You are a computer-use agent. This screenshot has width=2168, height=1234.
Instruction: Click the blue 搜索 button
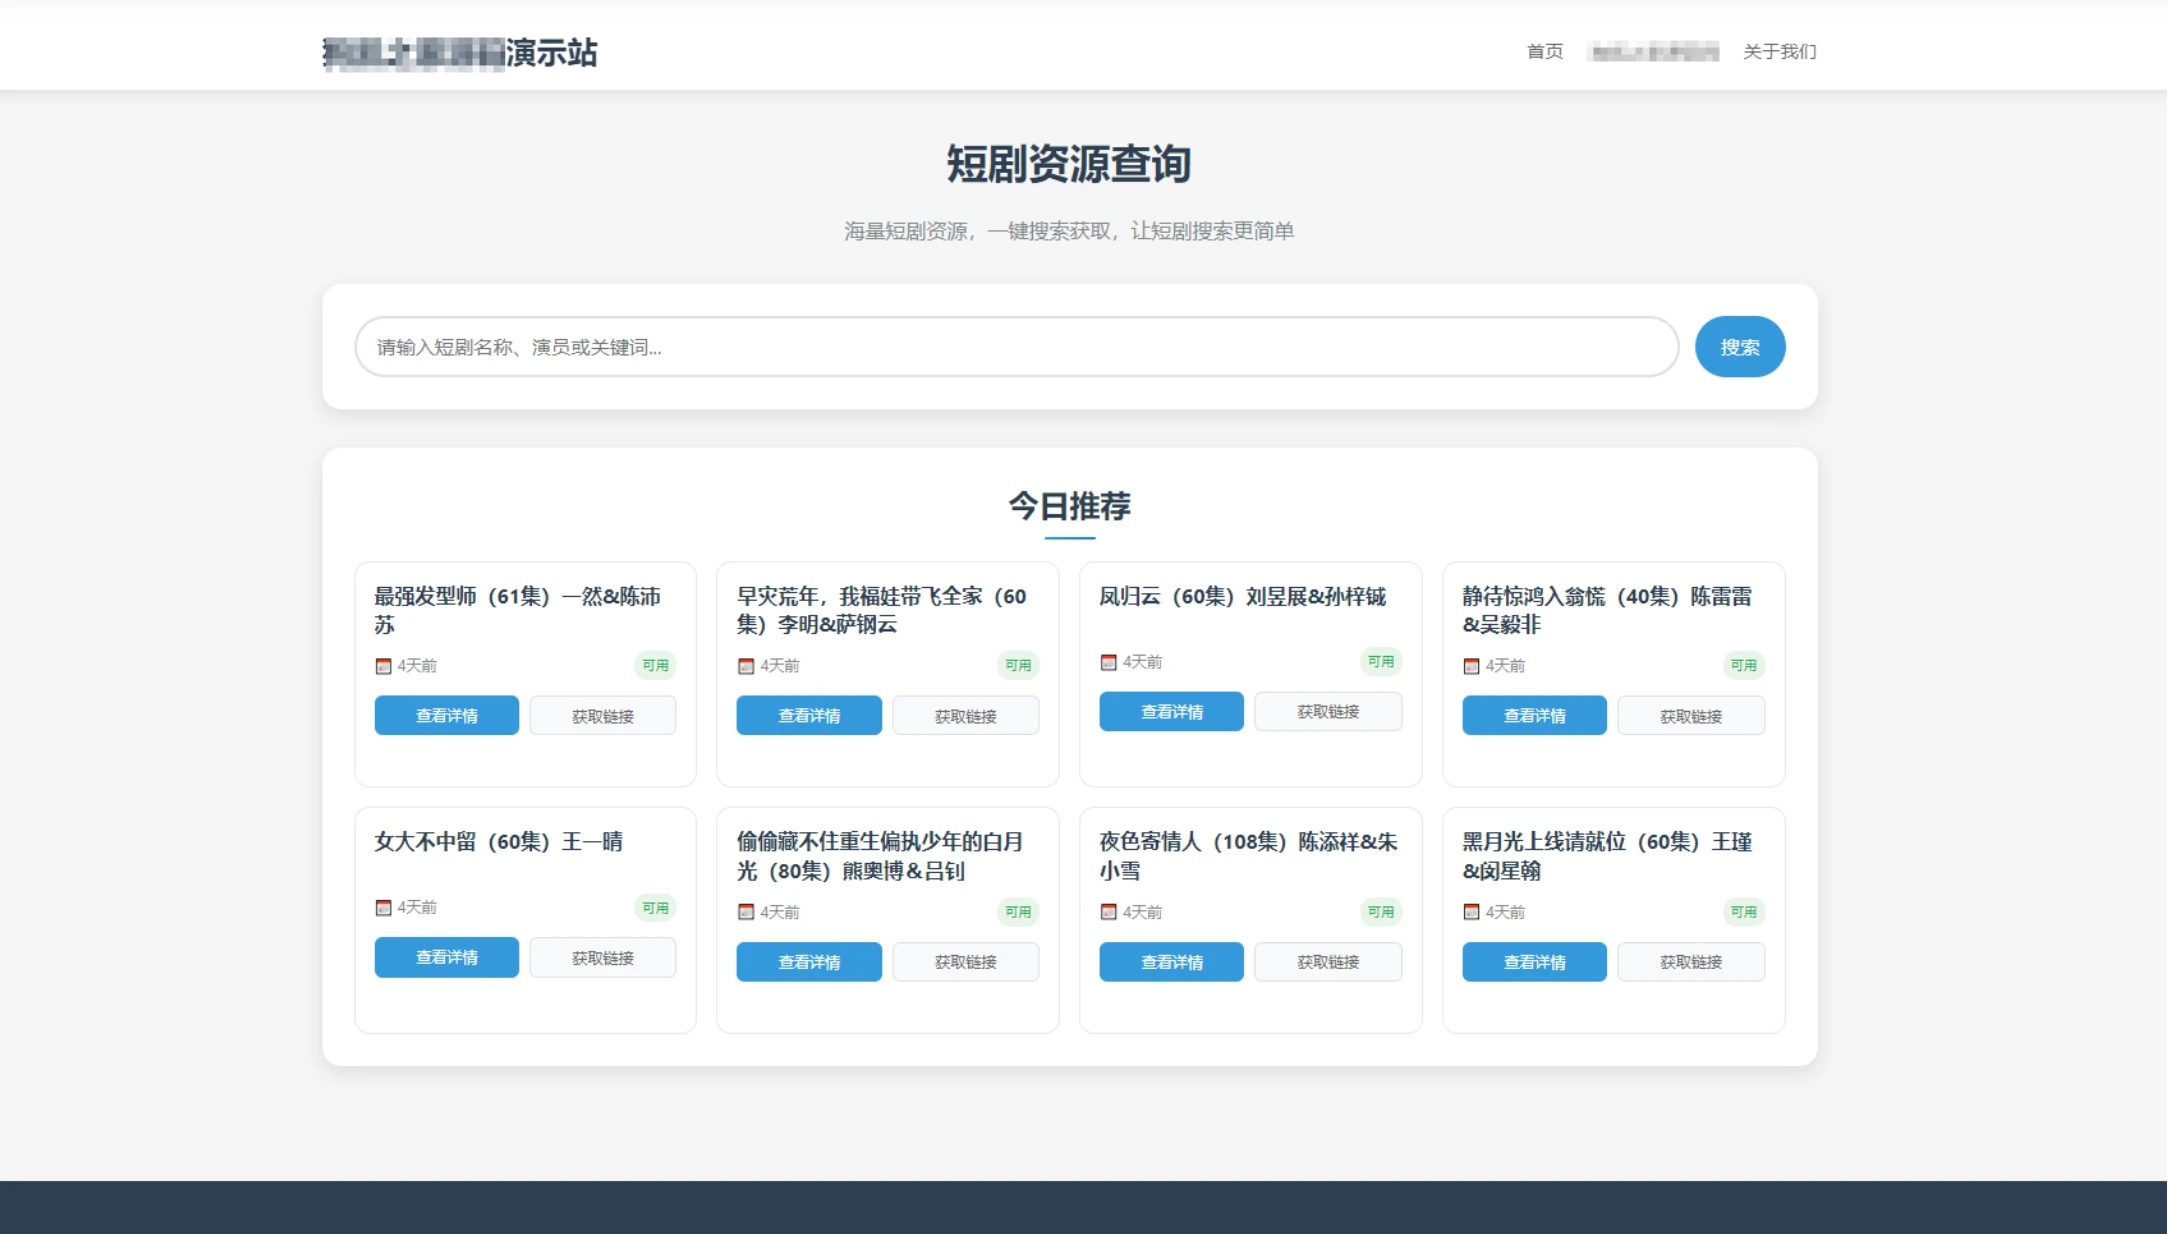click(1740, 347)
